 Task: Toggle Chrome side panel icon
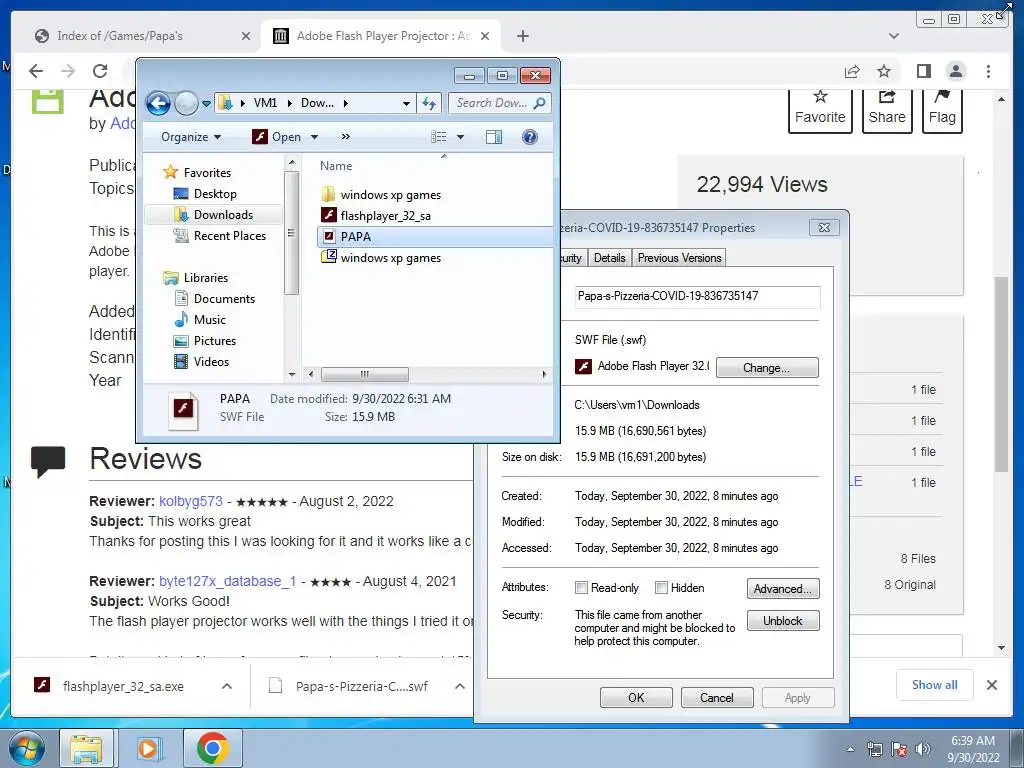923,71
